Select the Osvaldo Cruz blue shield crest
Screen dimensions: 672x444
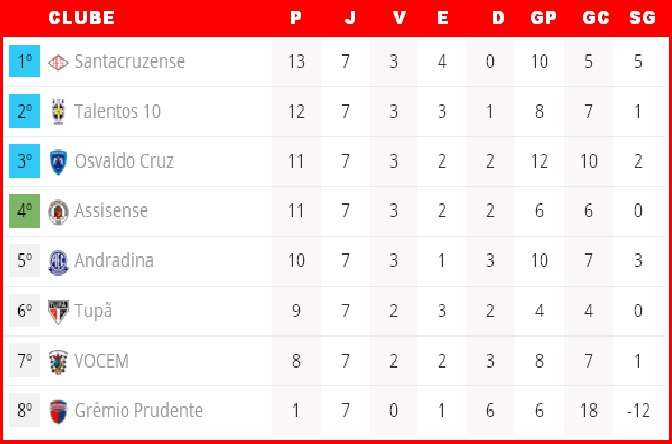click(x=58, y=162)
